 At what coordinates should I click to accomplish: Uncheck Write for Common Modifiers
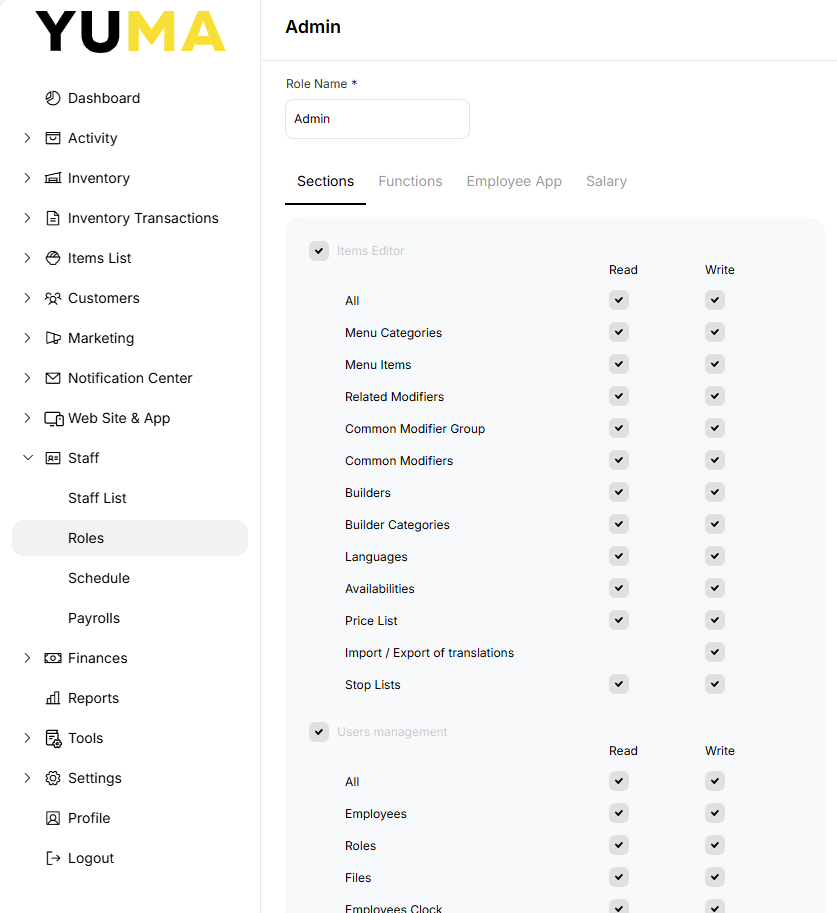pyautogui.click(x=715, y=461)
